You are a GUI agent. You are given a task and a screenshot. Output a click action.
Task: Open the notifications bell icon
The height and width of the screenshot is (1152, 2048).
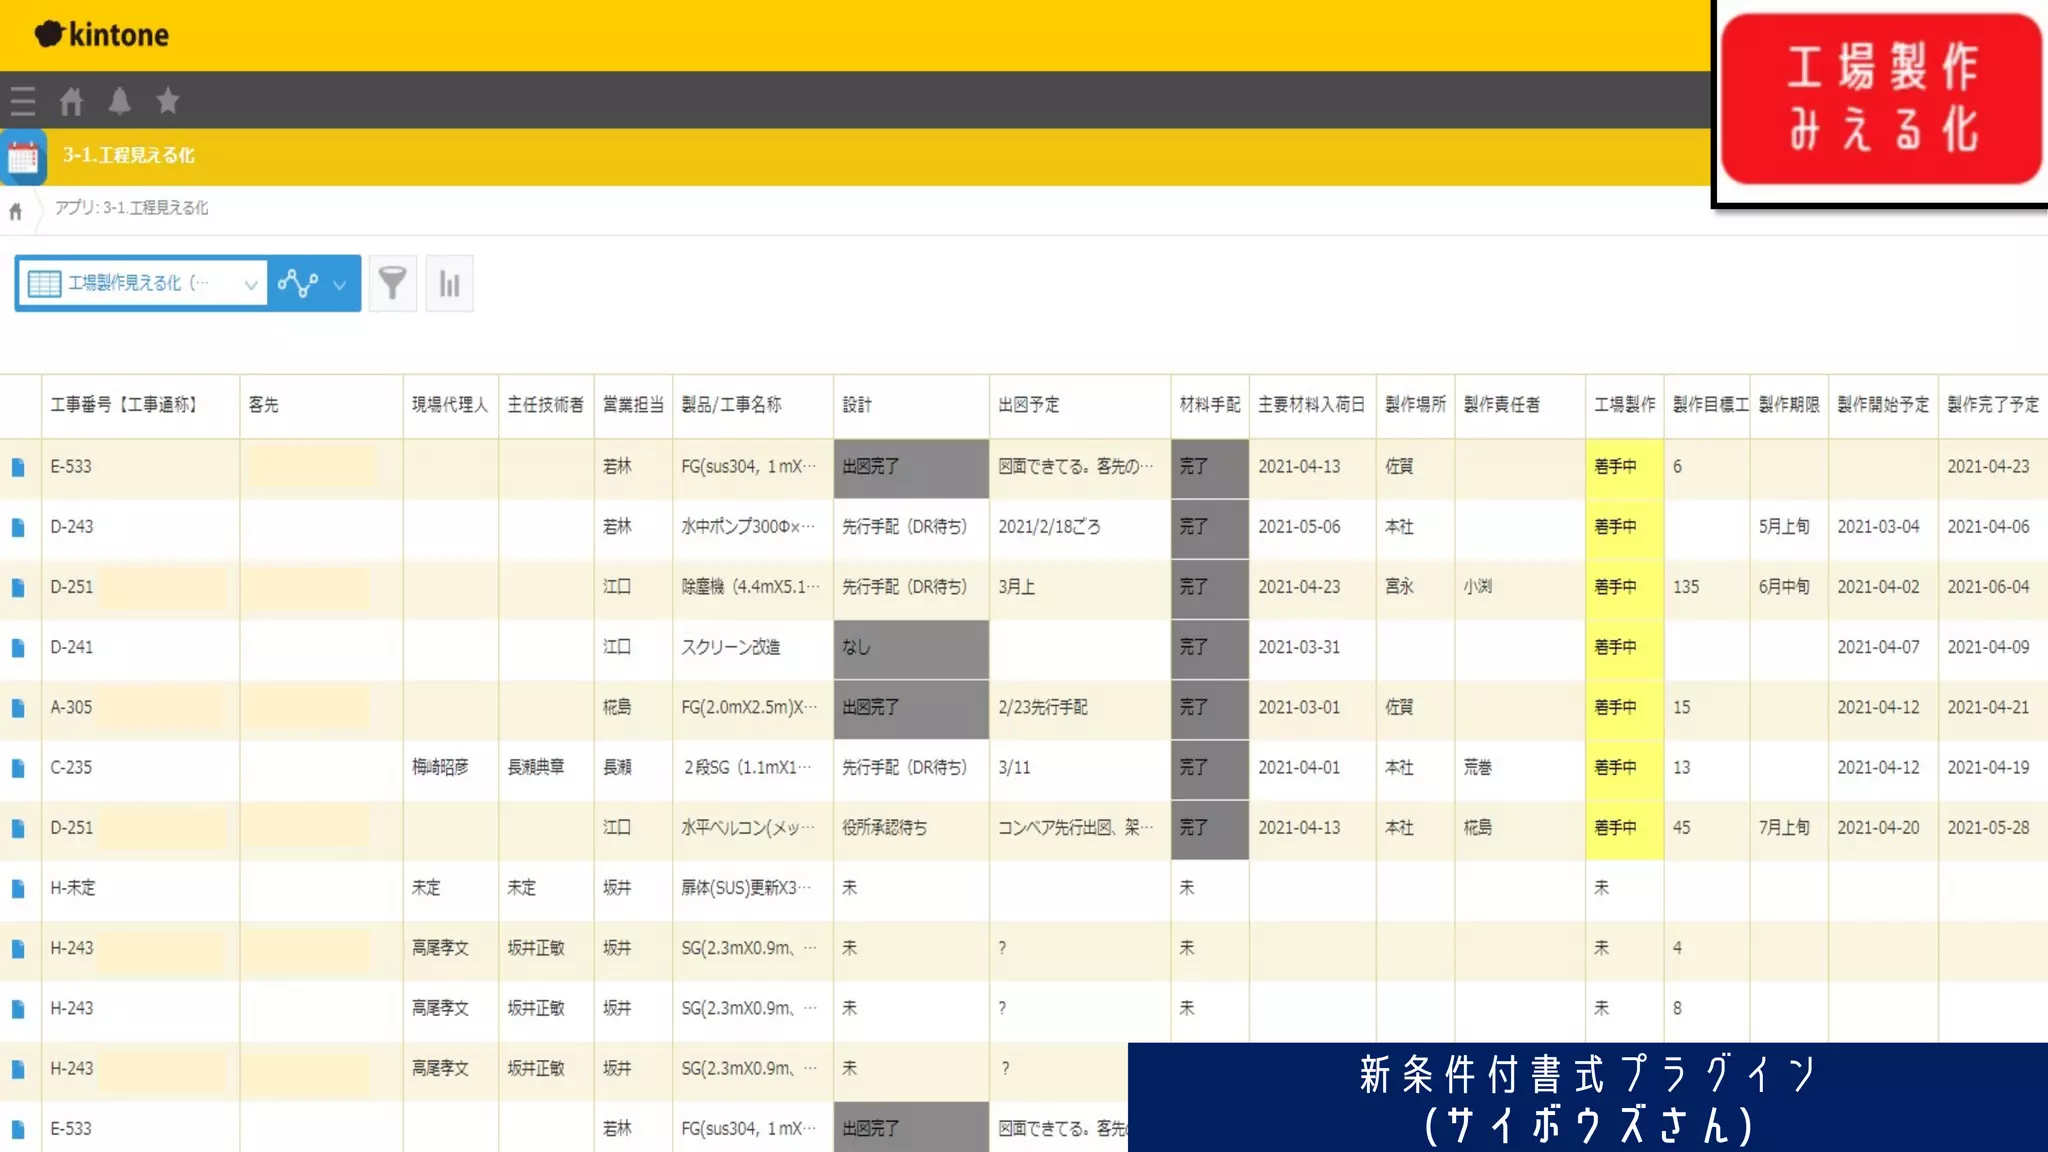coord(119,101)
